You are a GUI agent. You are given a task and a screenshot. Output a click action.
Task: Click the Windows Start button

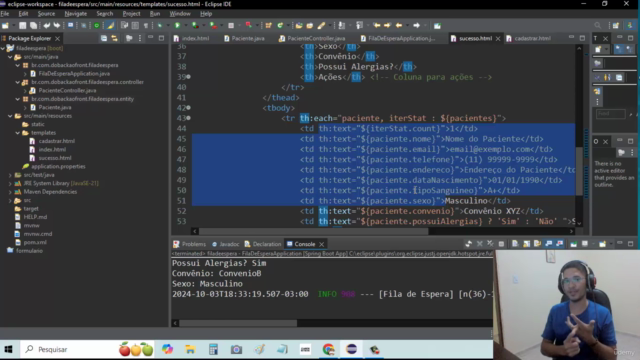[x=8, y=349]
